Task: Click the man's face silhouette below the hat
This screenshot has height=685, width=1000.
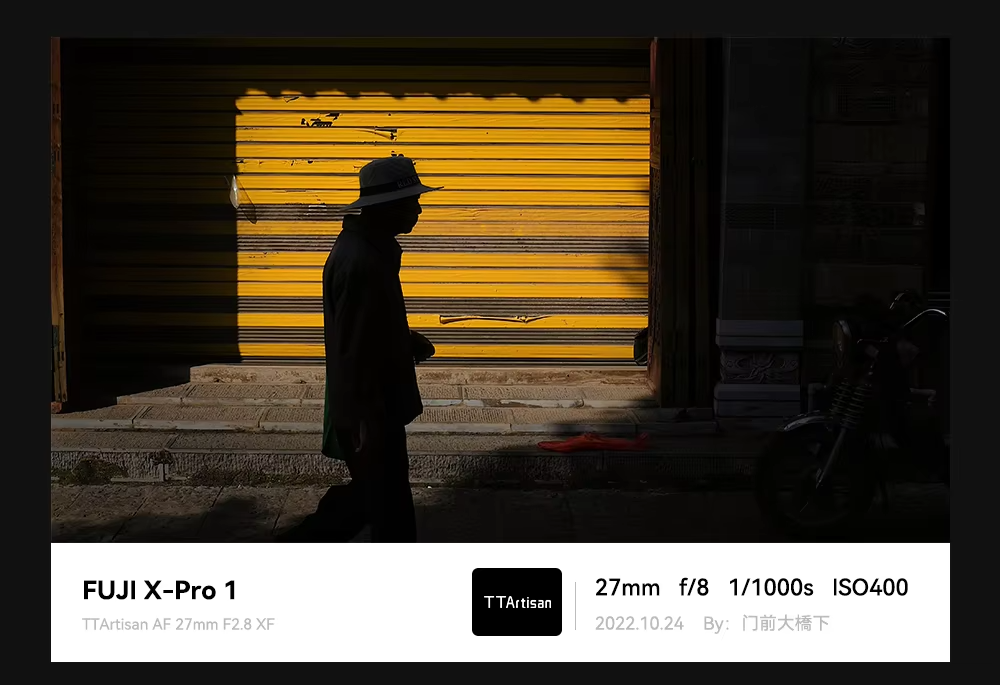Action: click(408, 216)
